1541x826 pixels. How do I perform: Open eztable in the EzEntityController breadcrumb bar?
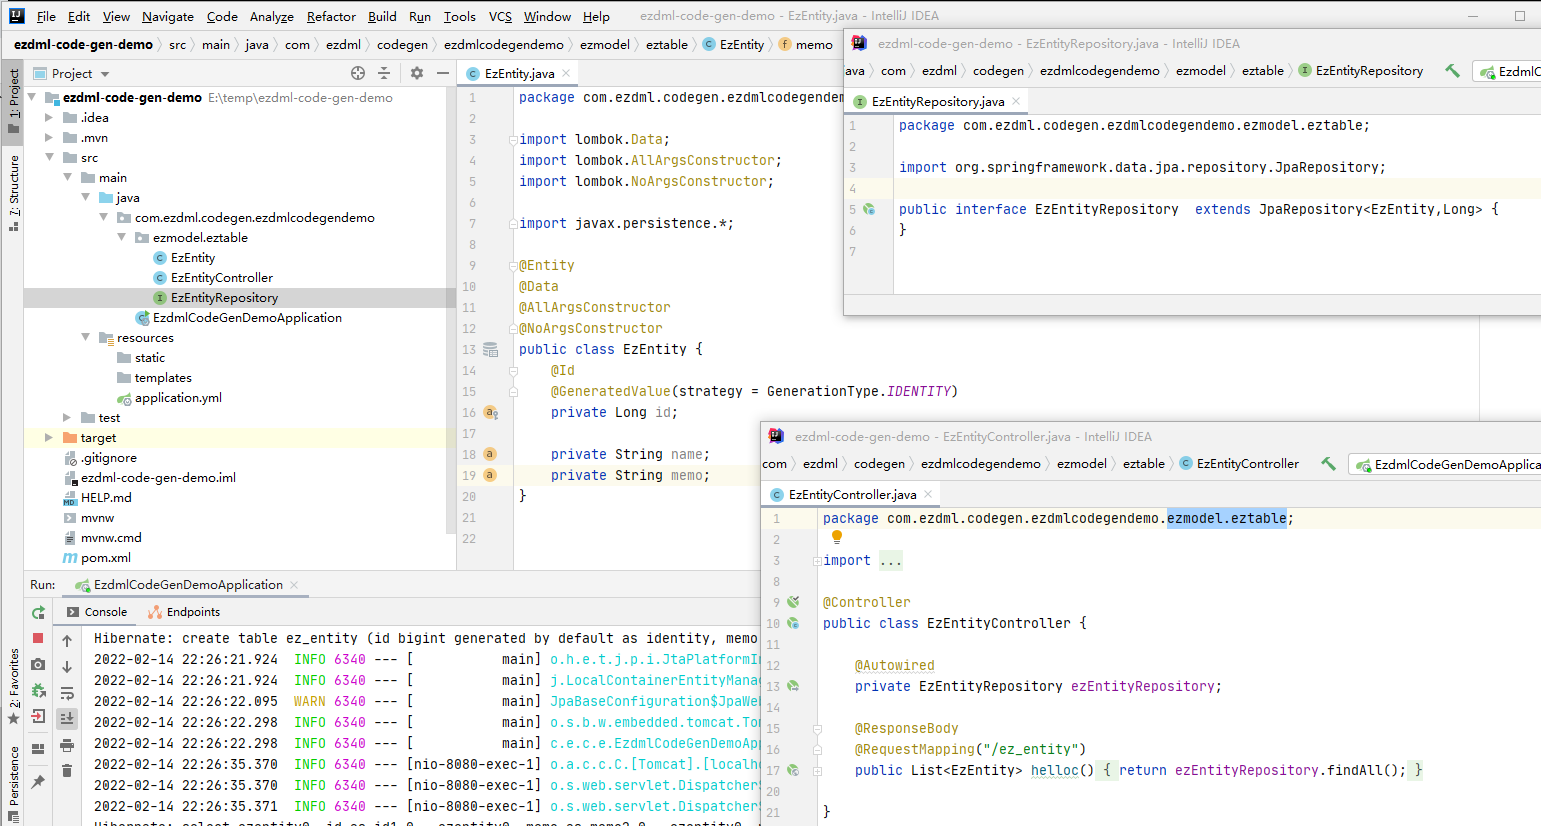[1144, 463]
